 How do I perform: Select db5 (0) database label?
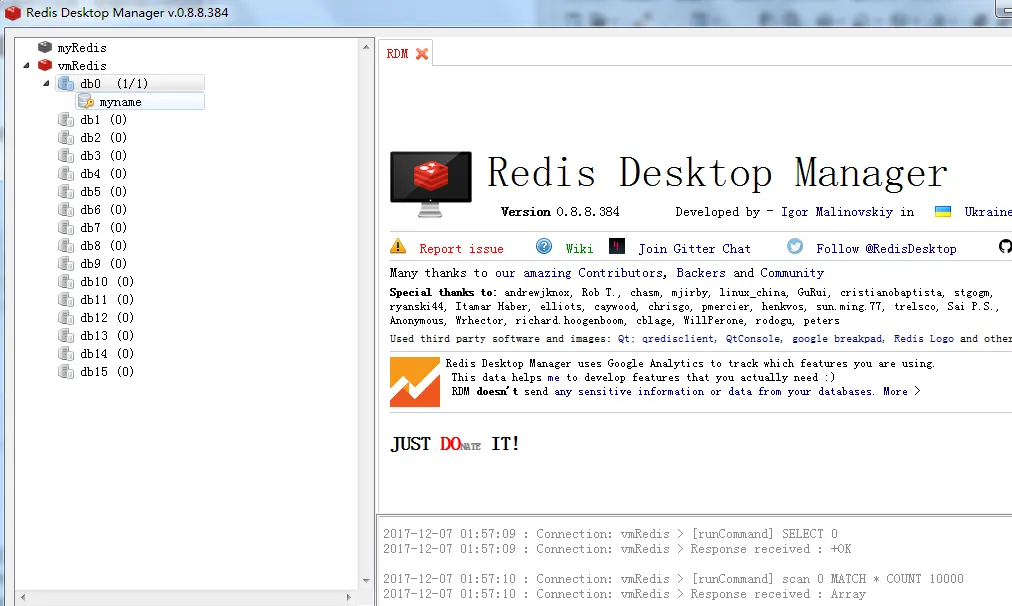[x=103, y=192]
